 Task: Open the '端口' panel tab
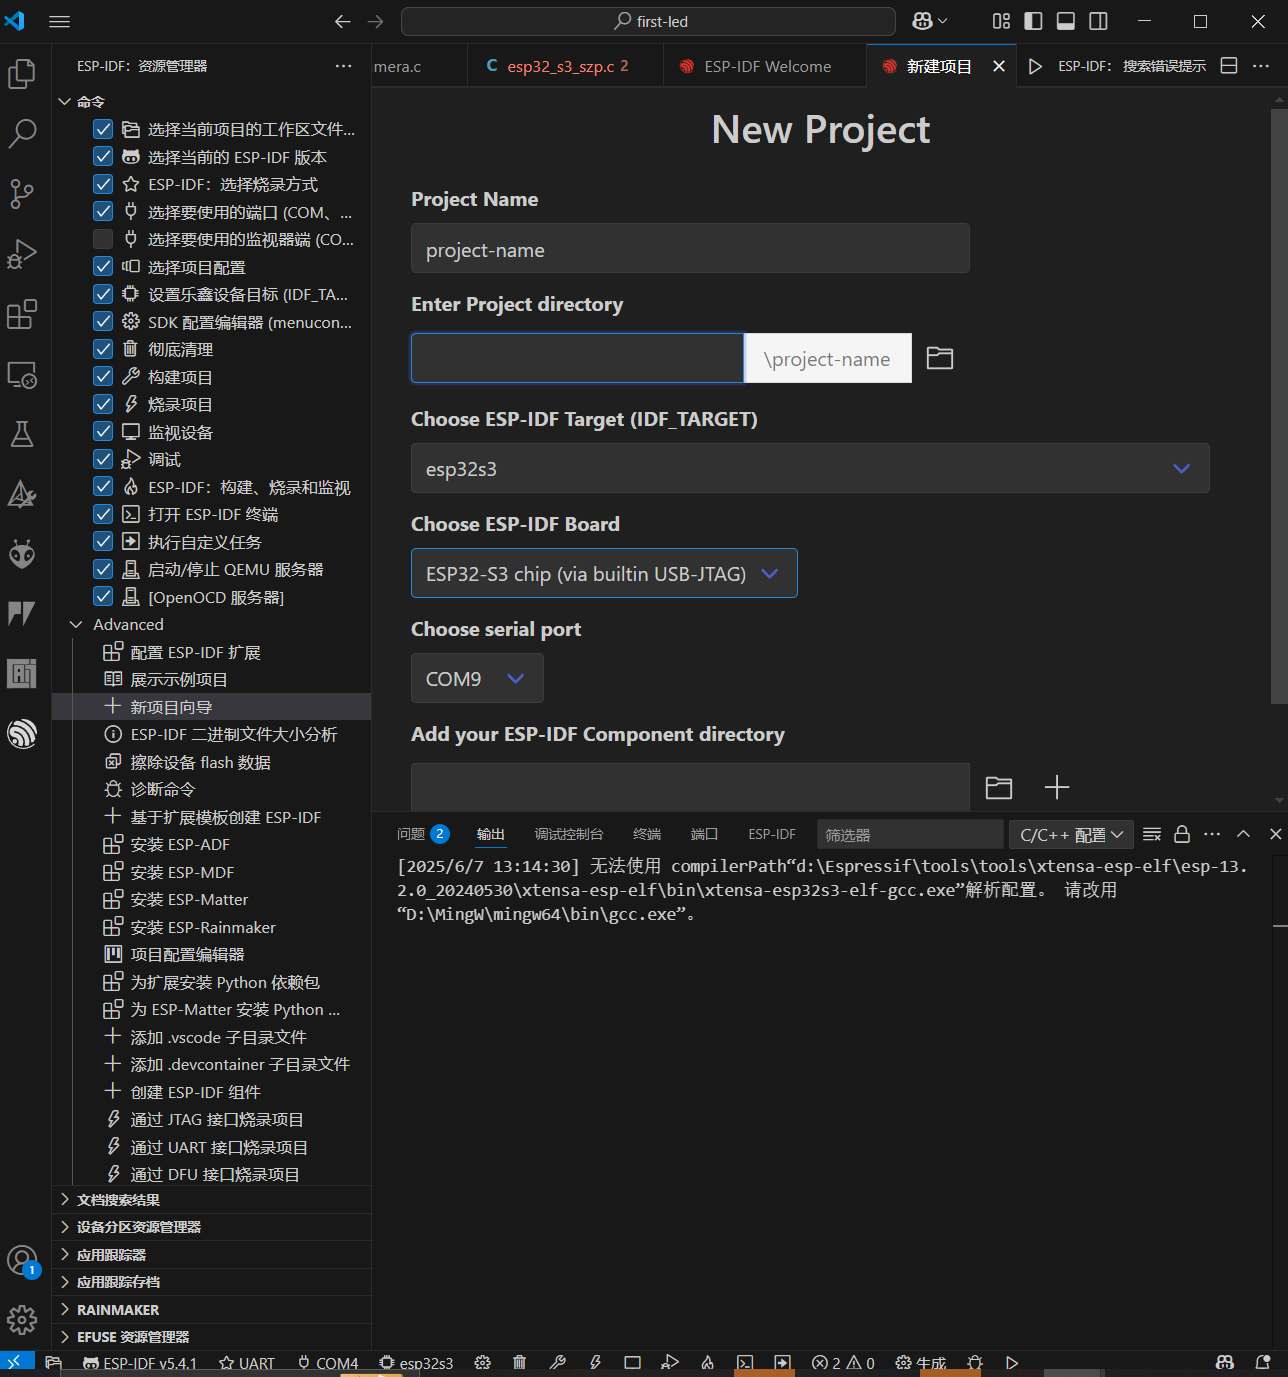pyautogui.click(x=705, y=834)
